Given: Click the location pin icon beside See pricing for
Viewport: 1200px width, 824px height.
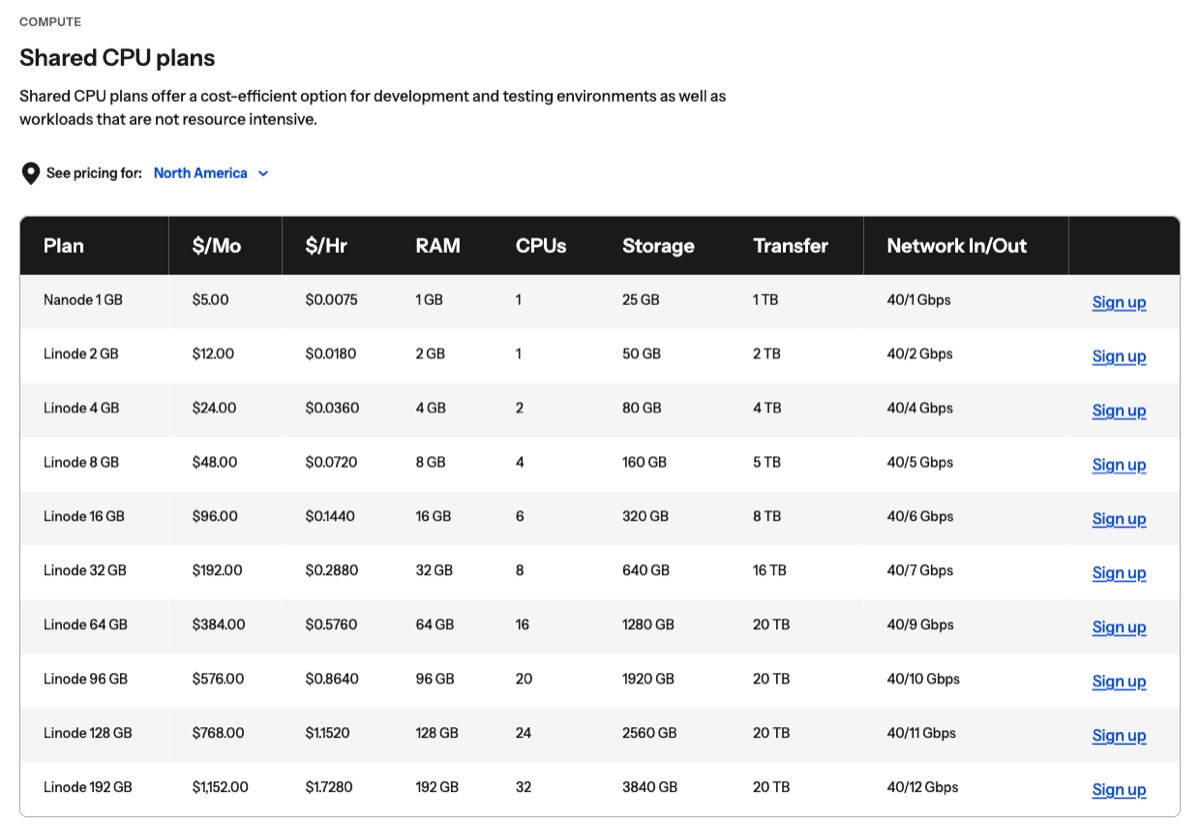Looking at the screenshot, I should 31,174.
